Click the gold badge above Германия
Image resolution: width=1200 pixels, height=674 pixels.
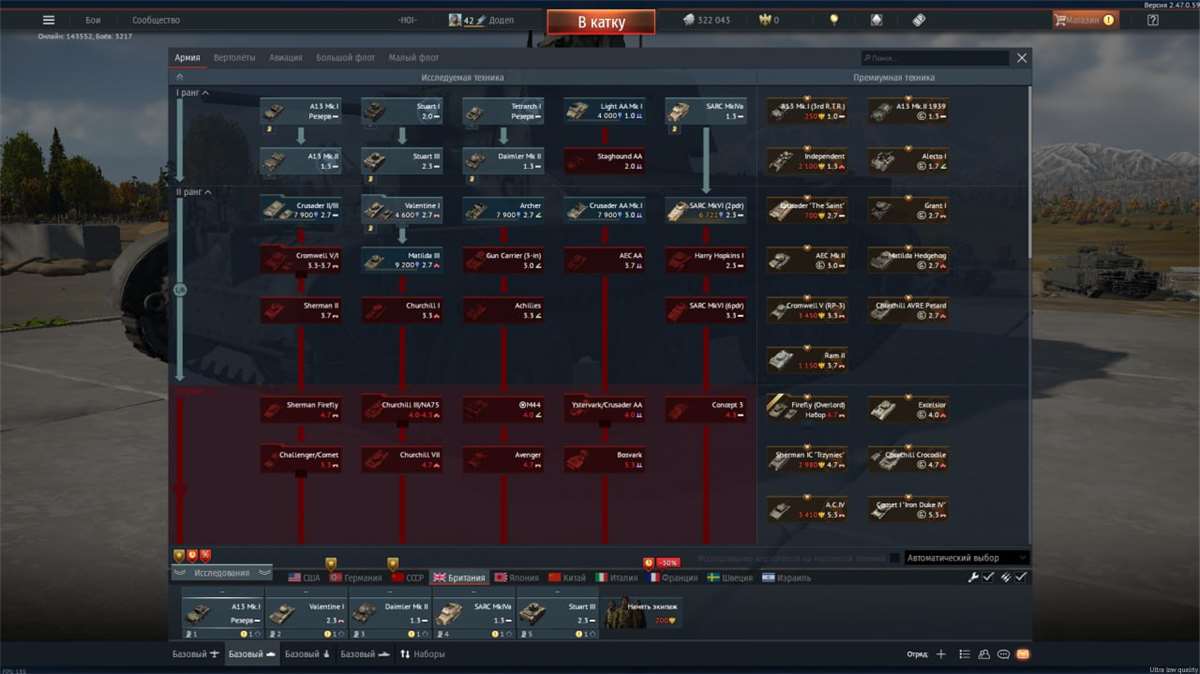tap(331, 564)
